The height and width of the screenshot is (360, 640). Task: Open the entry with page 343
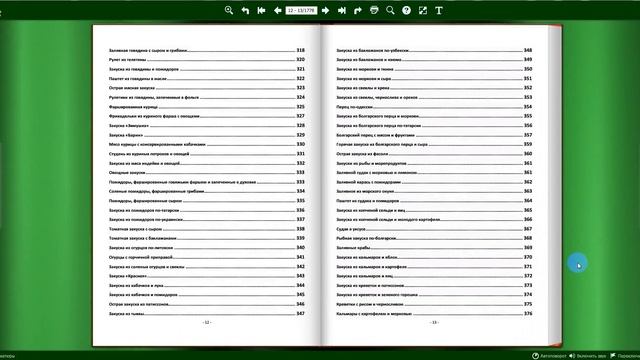pos(207,276)
